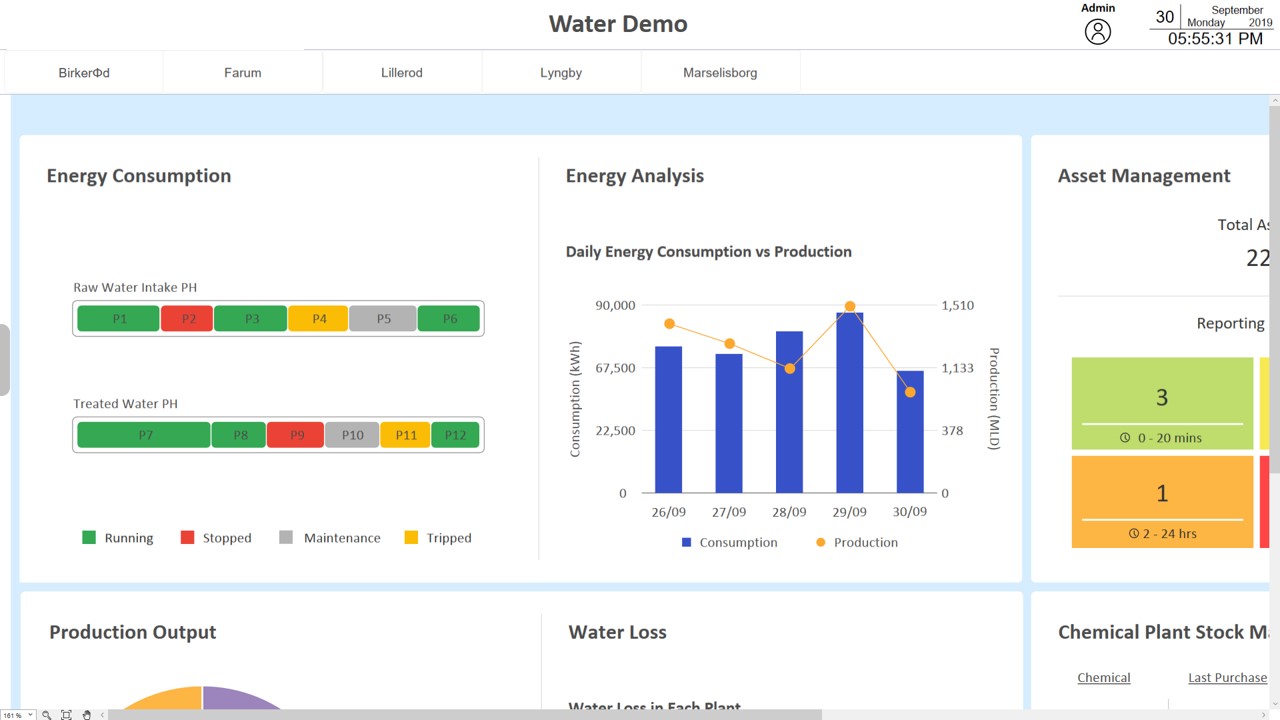Go to the Marselisborg tab
1280x720 pixels.
pos(720,73)
